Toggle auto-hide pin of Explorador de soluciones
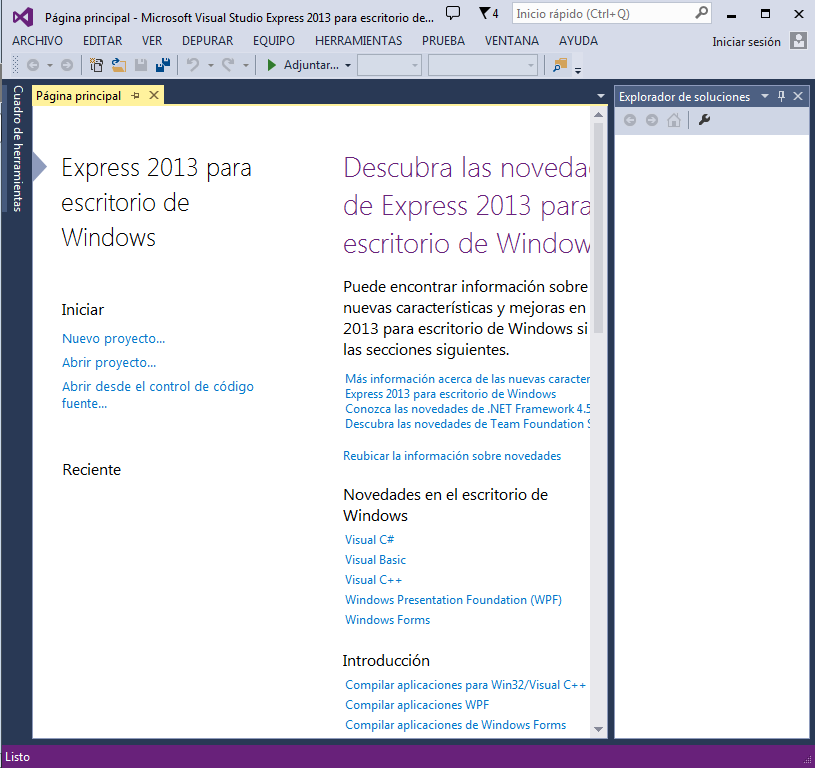 pyautogui.click(x=781, y=96)
